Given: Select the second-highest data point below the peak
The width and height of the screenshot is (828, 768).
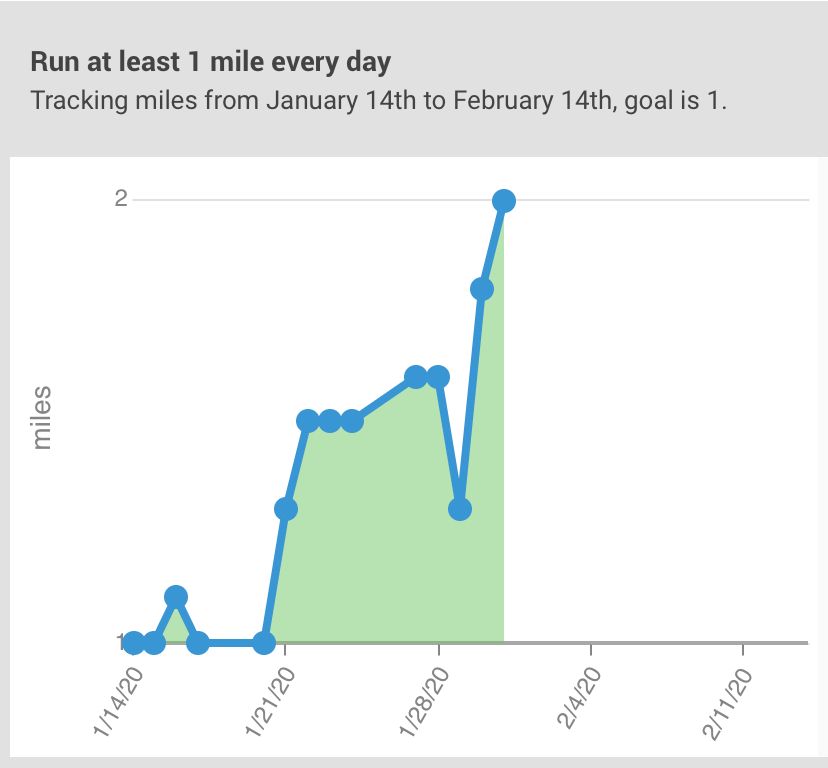Looking at the screenshot, I should pos(482,289).
